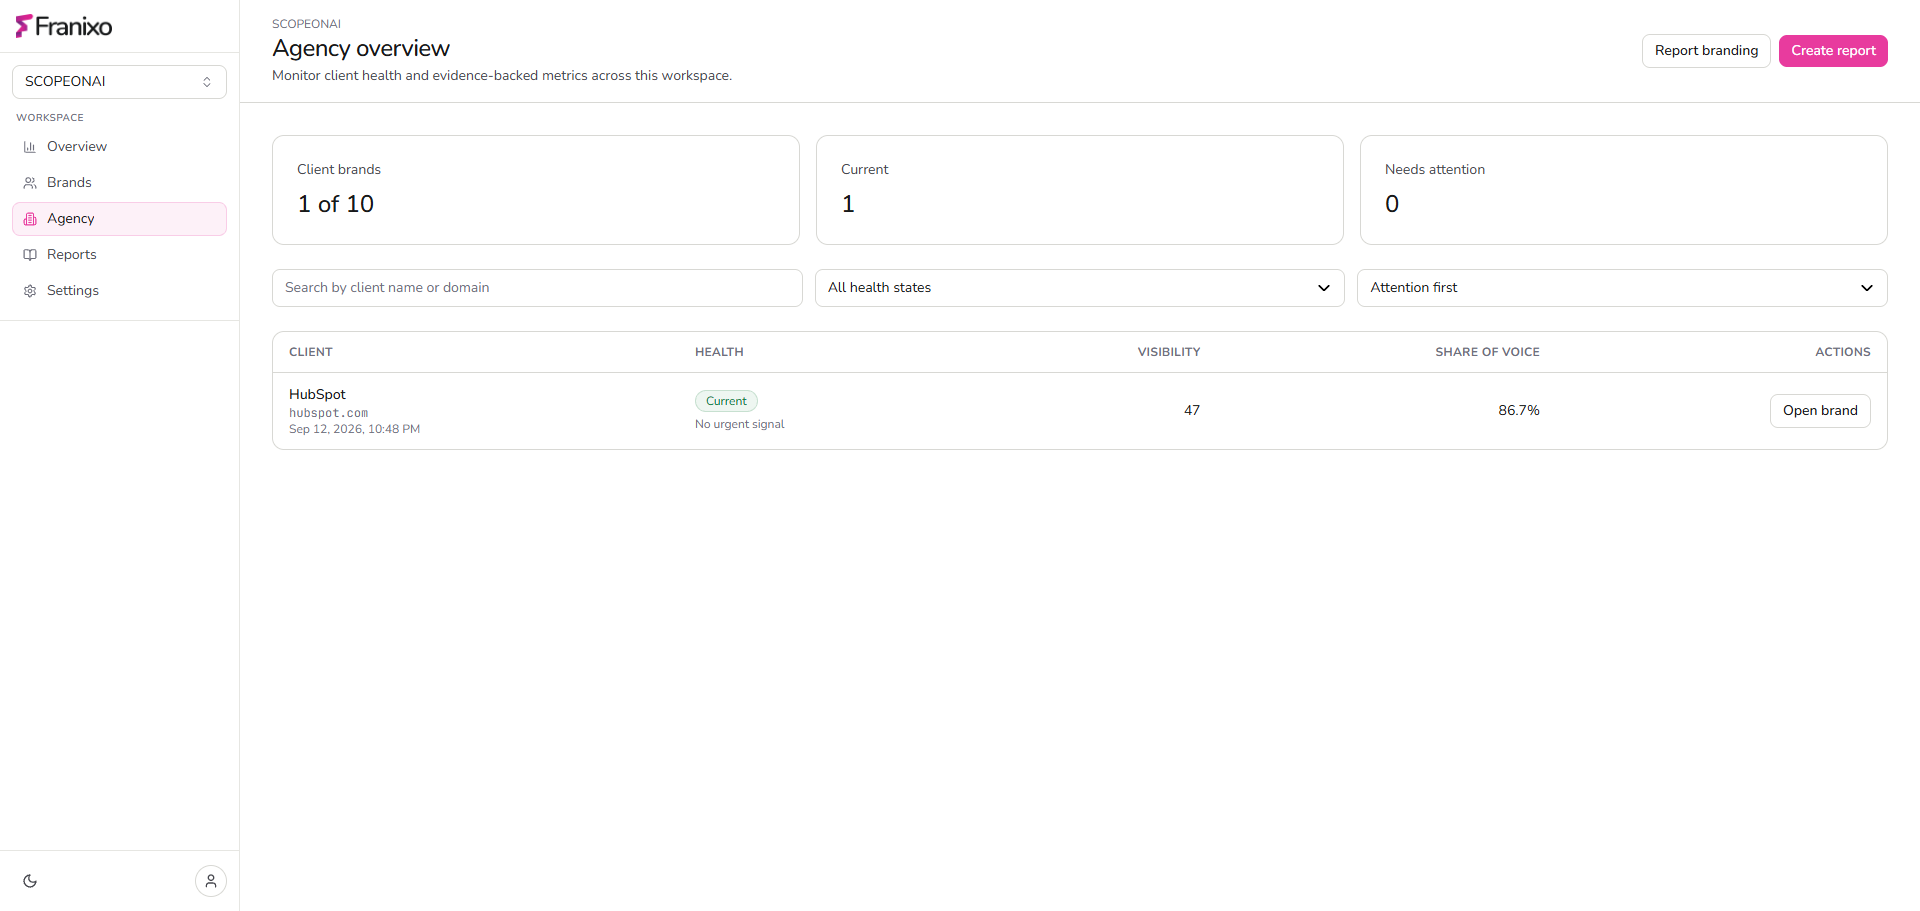Screen dimensions: 1920x911
Task: Go to Overview in the sidebar
Action: click(x=119, y=147)
